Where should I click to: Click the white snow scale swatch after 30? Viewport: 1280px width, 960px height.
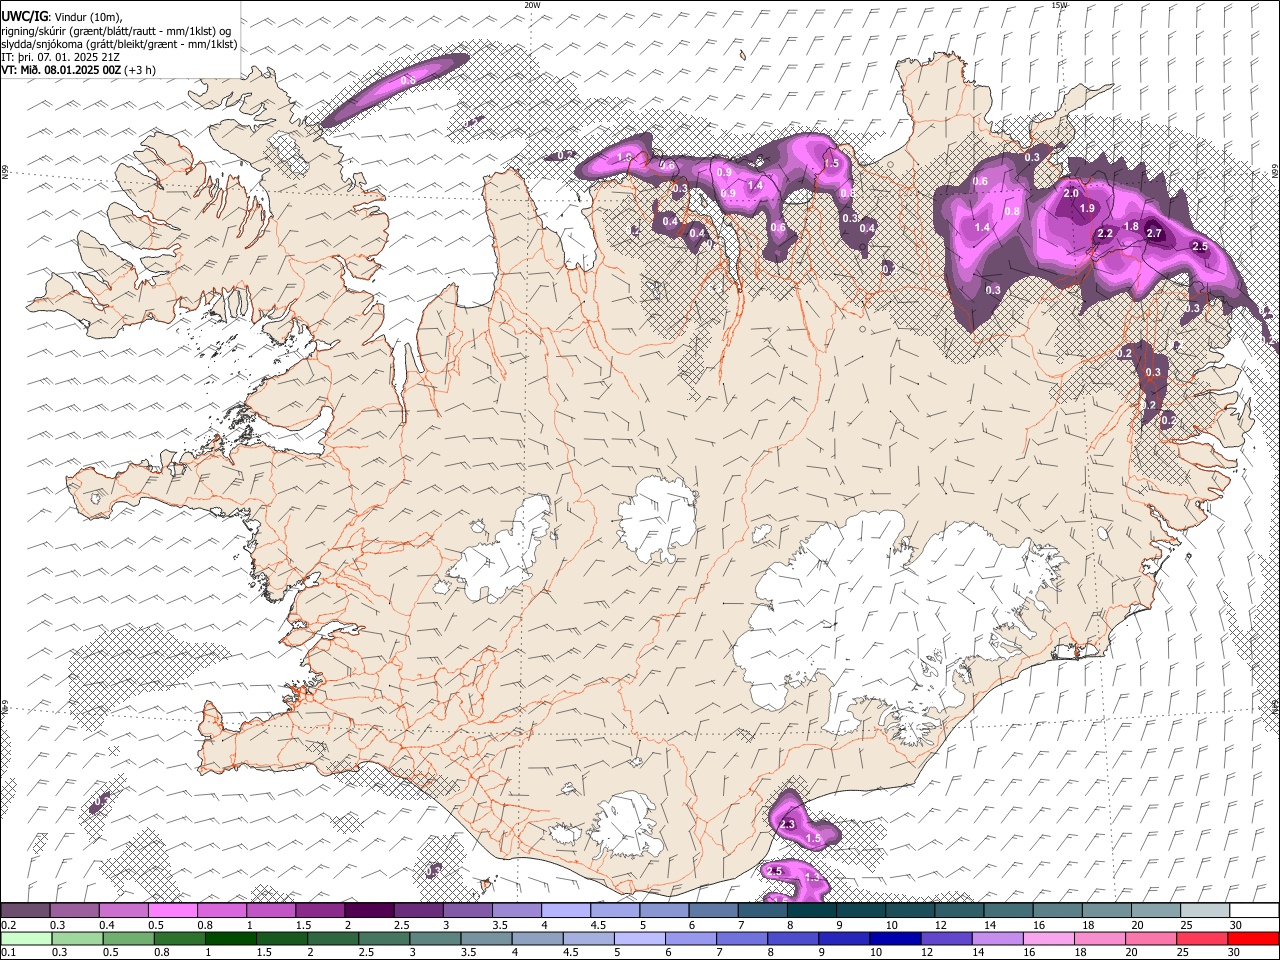1254,910
